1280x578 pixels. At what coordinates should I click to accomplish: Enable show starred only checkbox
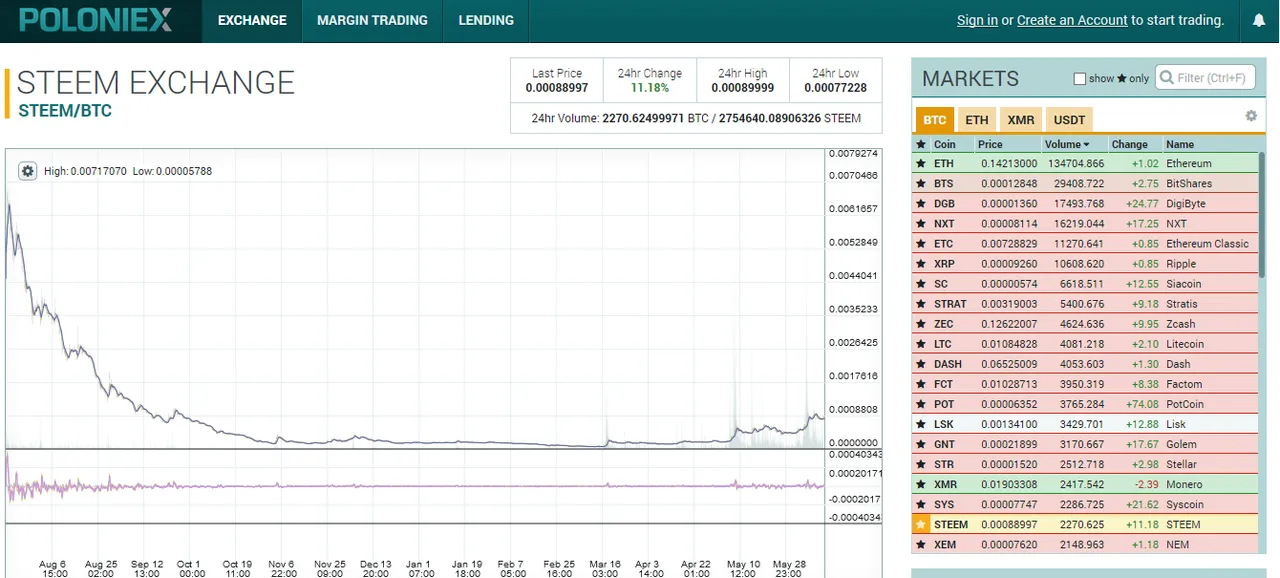1079,79
